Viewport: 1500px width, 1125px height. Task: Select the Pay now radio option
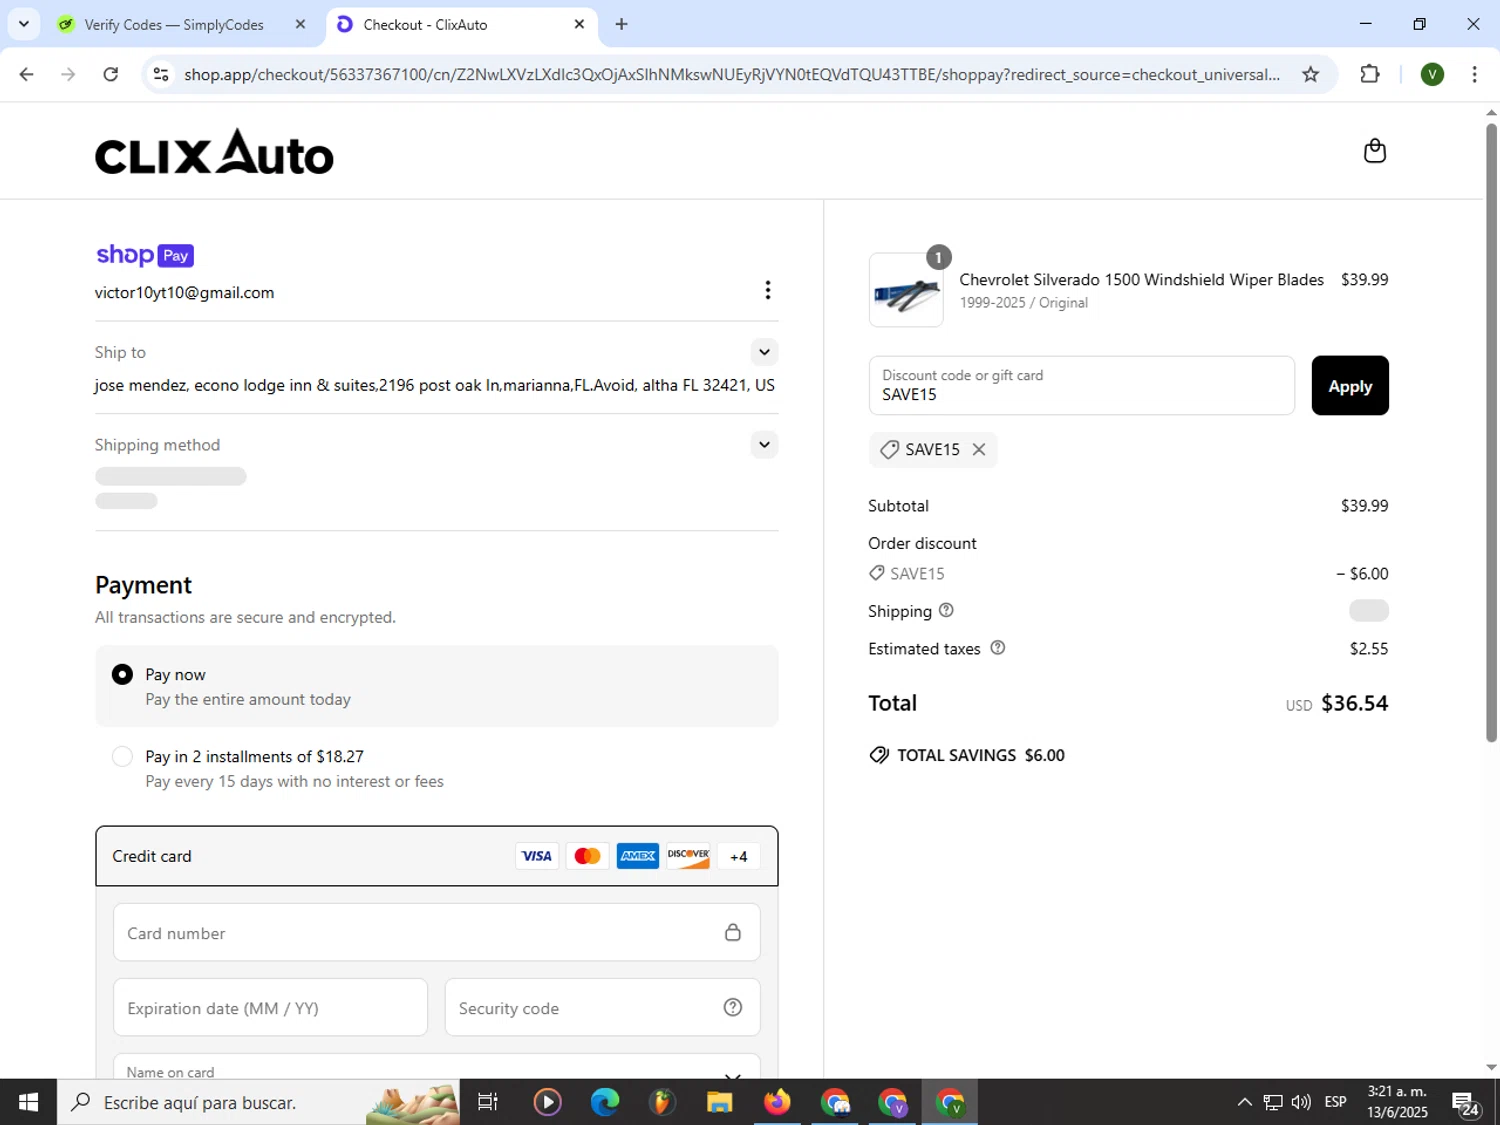click(122, 675)
